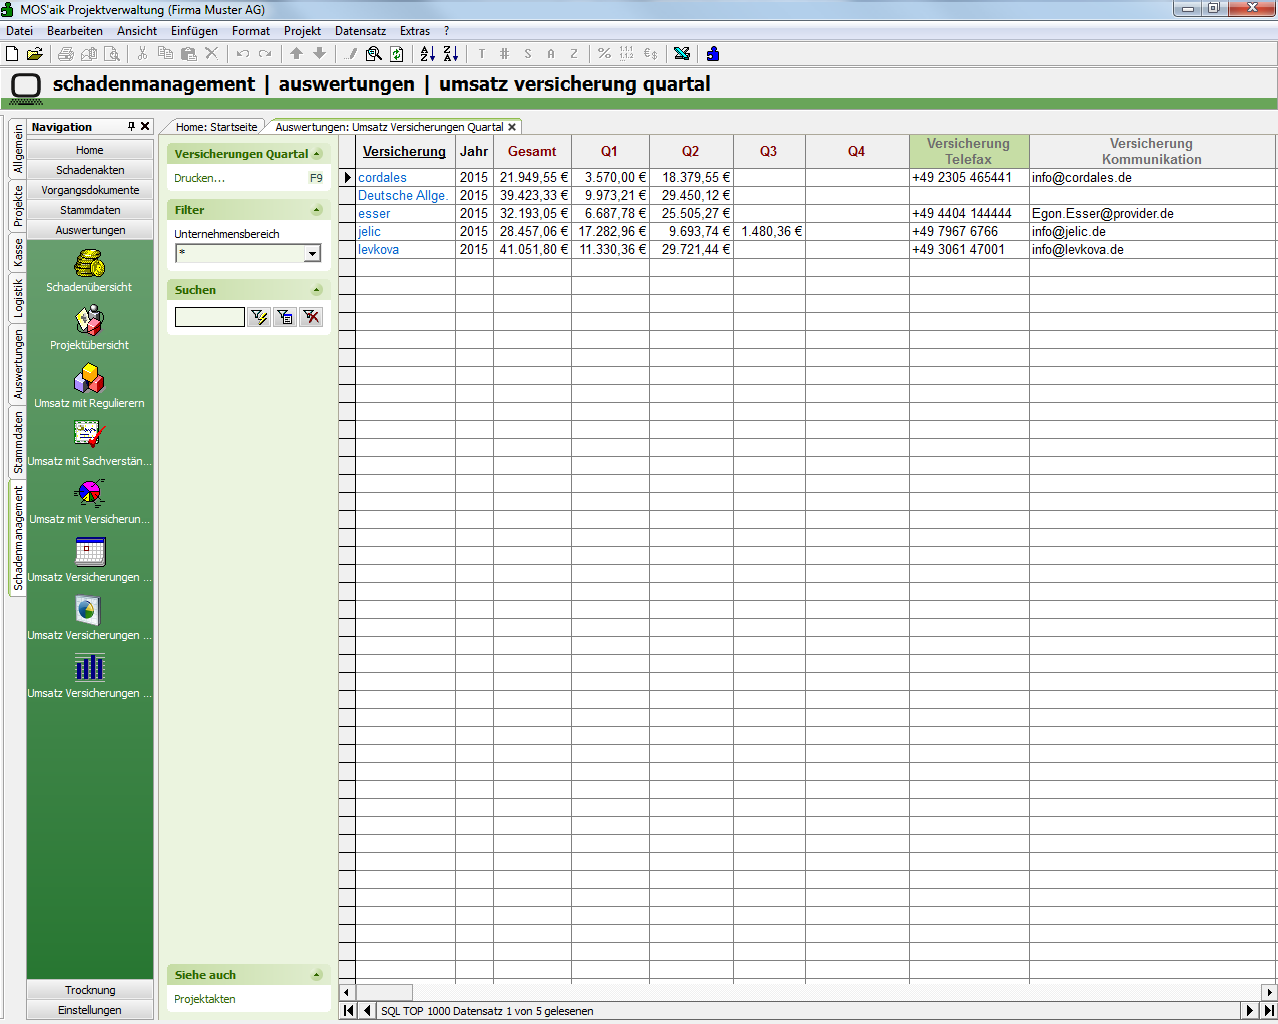This screenshot has width=1278, height=1024.
Task: Click the Einstellungen button
Action: click(x=90, y=1010)
